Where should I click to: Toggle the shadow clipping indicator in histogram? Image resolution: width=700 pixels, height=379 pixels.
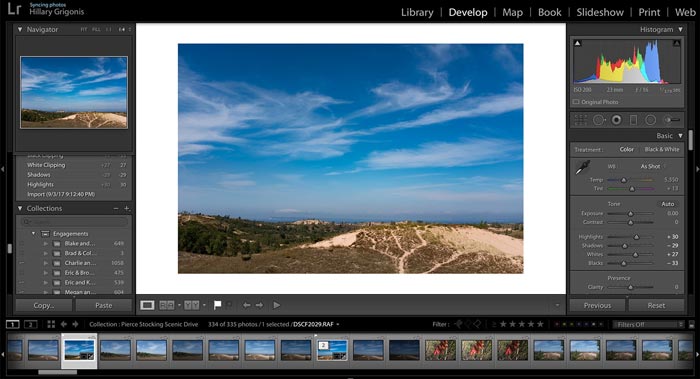(577, 43)
